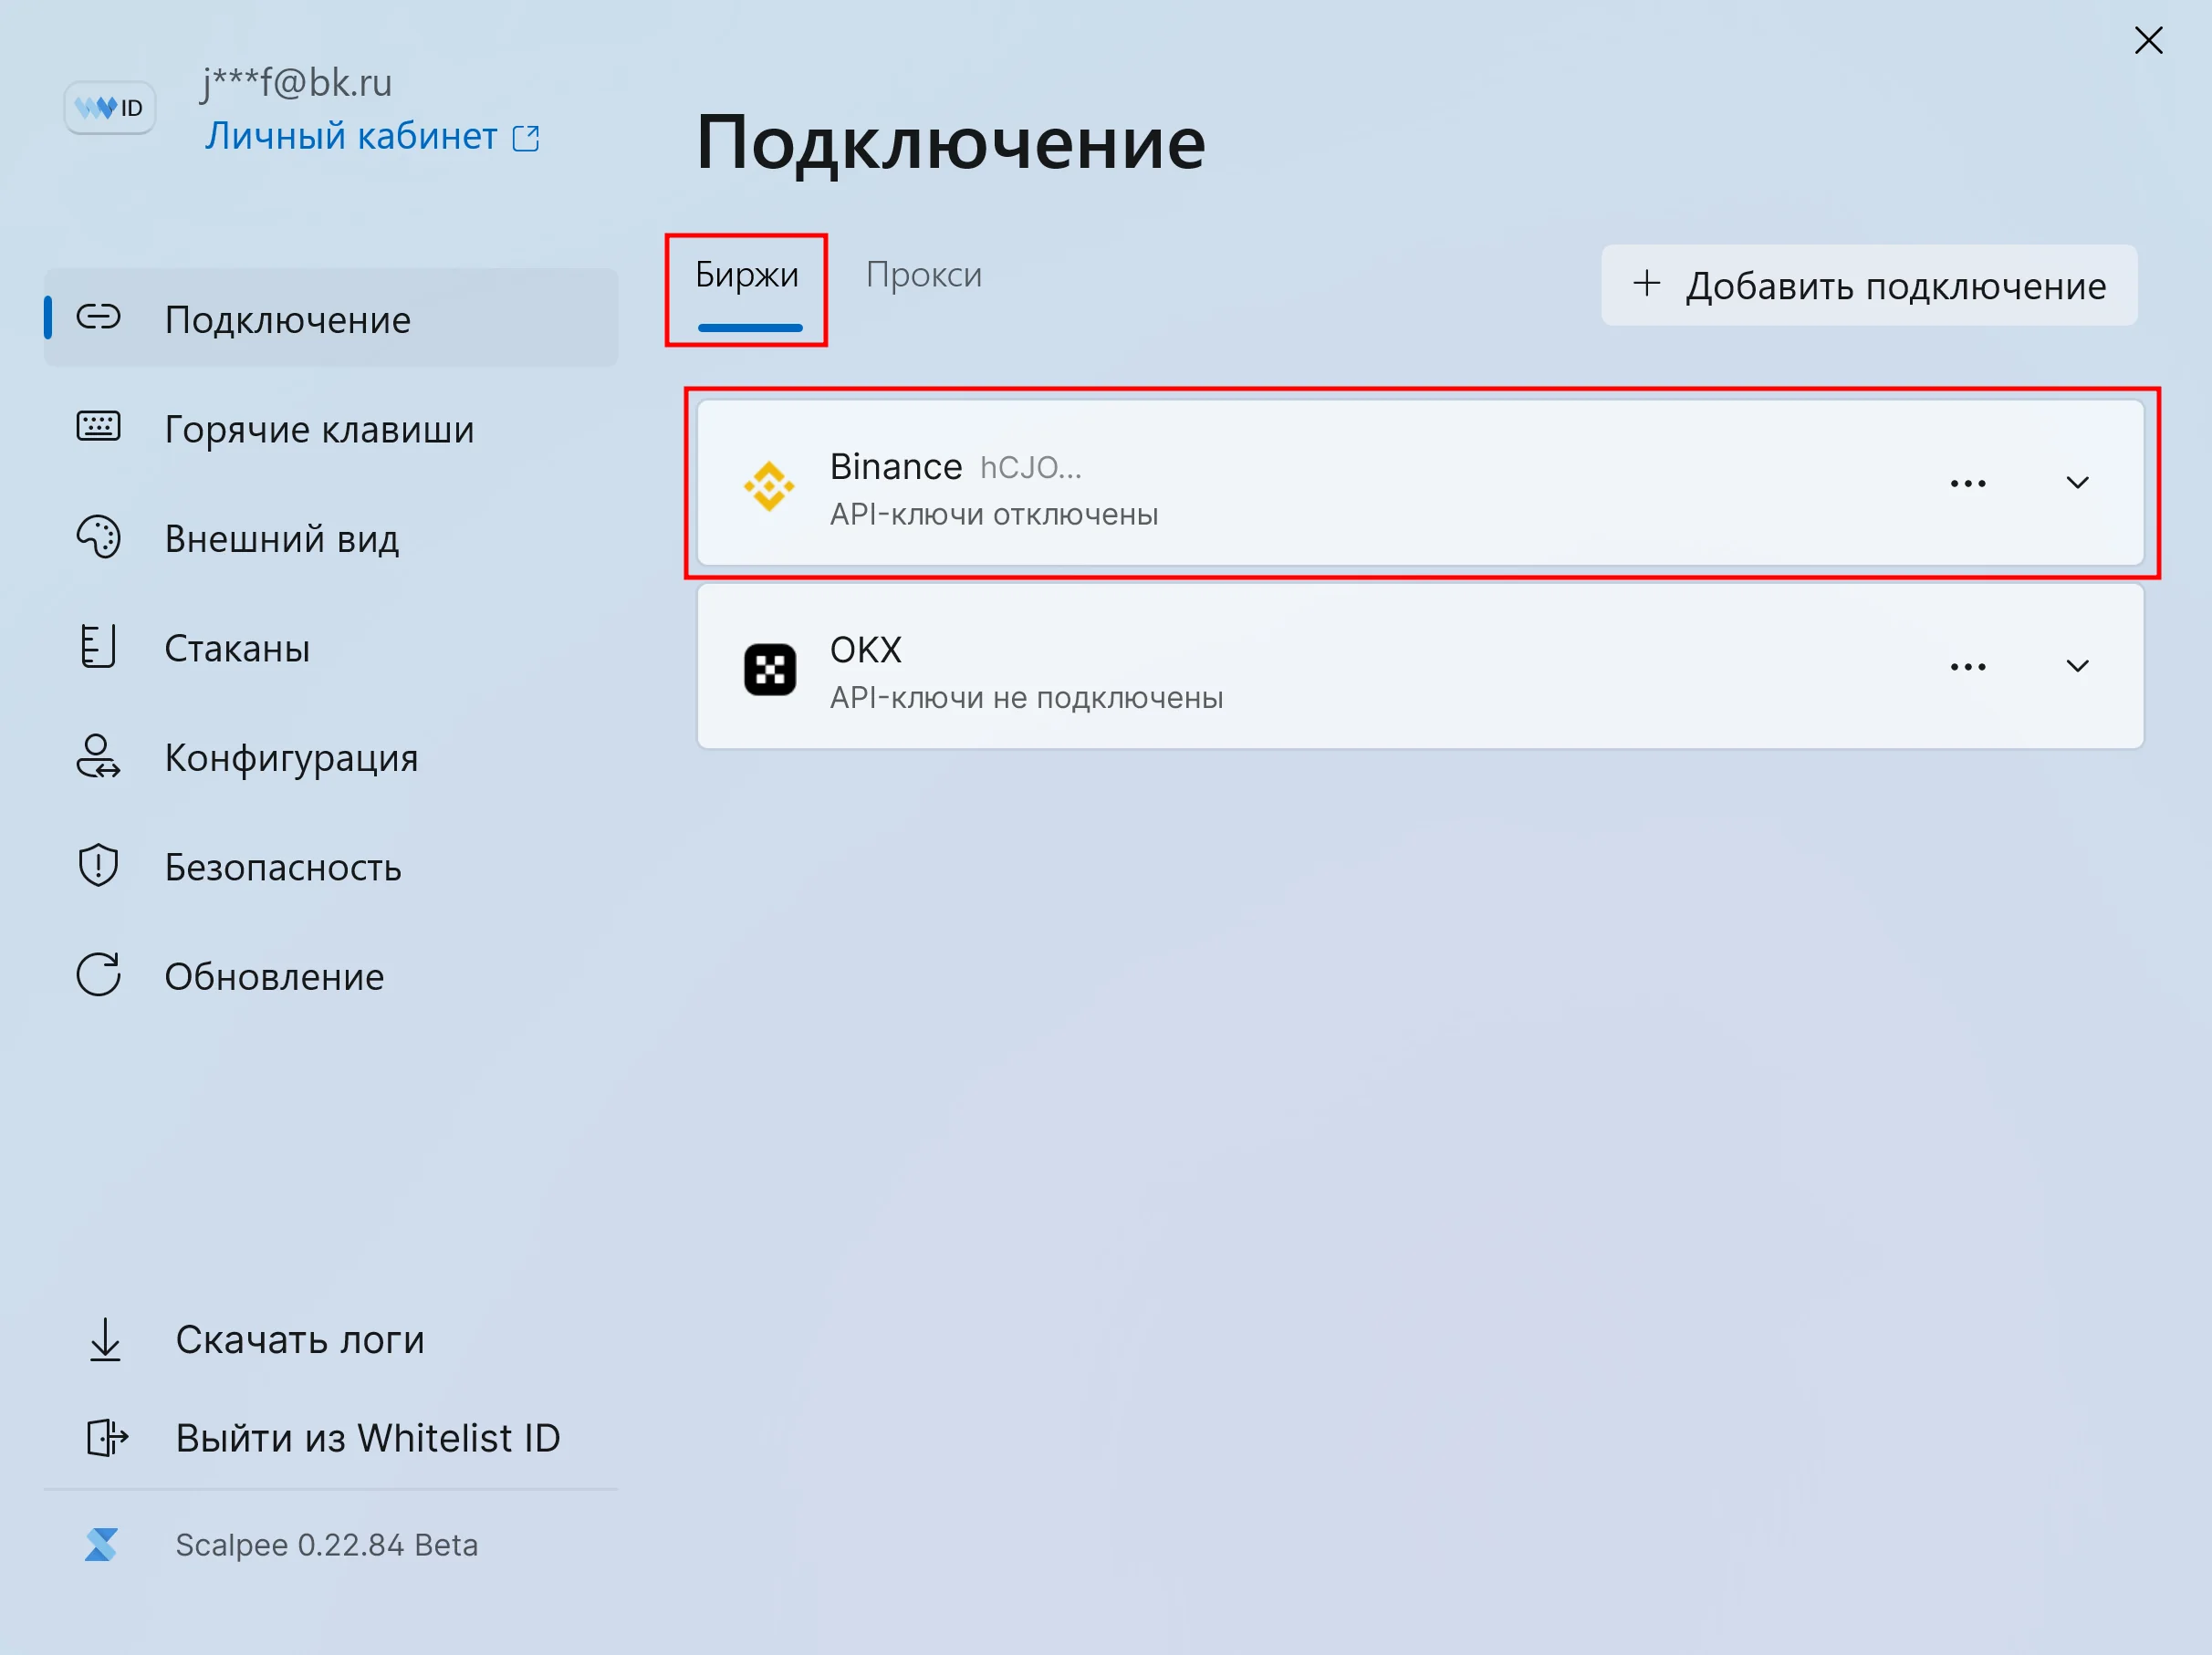The image size is (2212, 1655).
Task: Click the Binance logo icon
Action: [769, 486]
